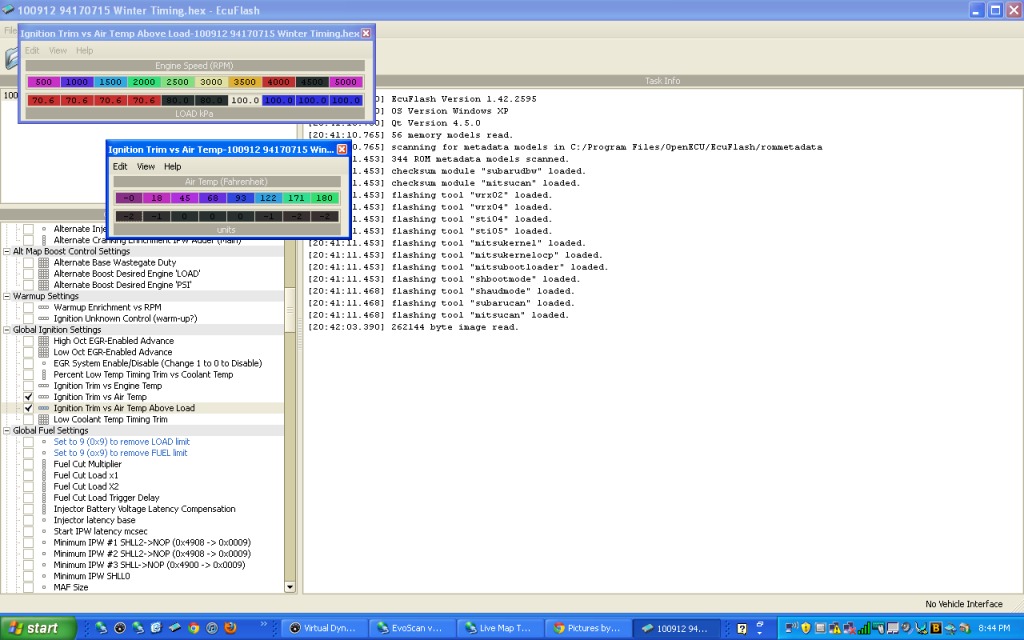
Task: Click the 8:44 PM taskbar clock
Action: coord(994,628)
